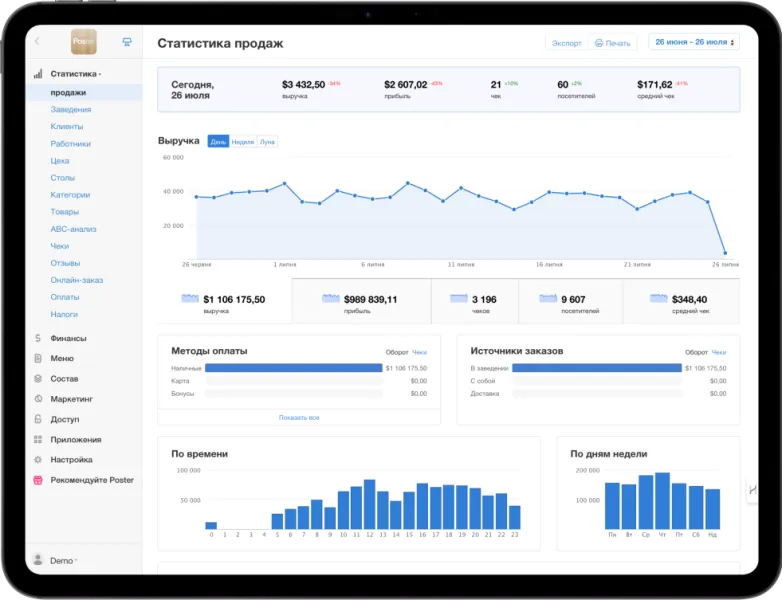782x600 pixels.
Task: Click the Показать все link
Action: [299, 417]
